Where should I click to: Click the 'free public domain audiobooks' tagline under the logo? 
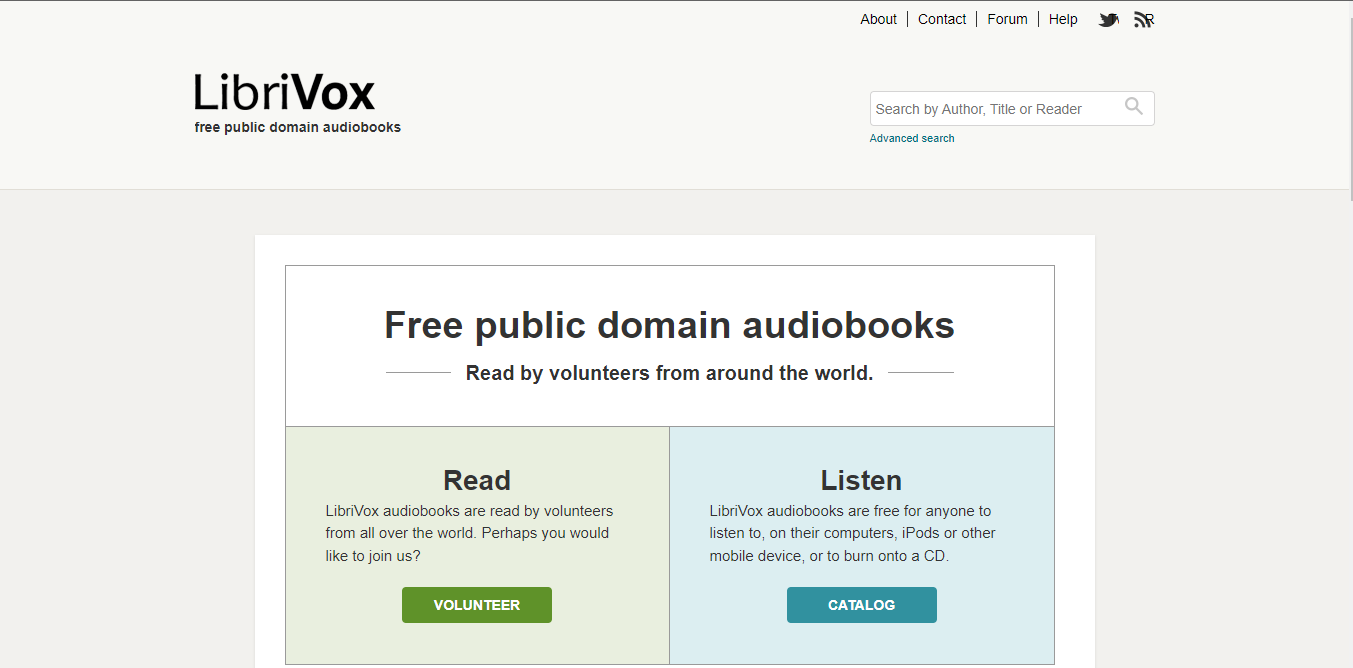pos(298,127)
